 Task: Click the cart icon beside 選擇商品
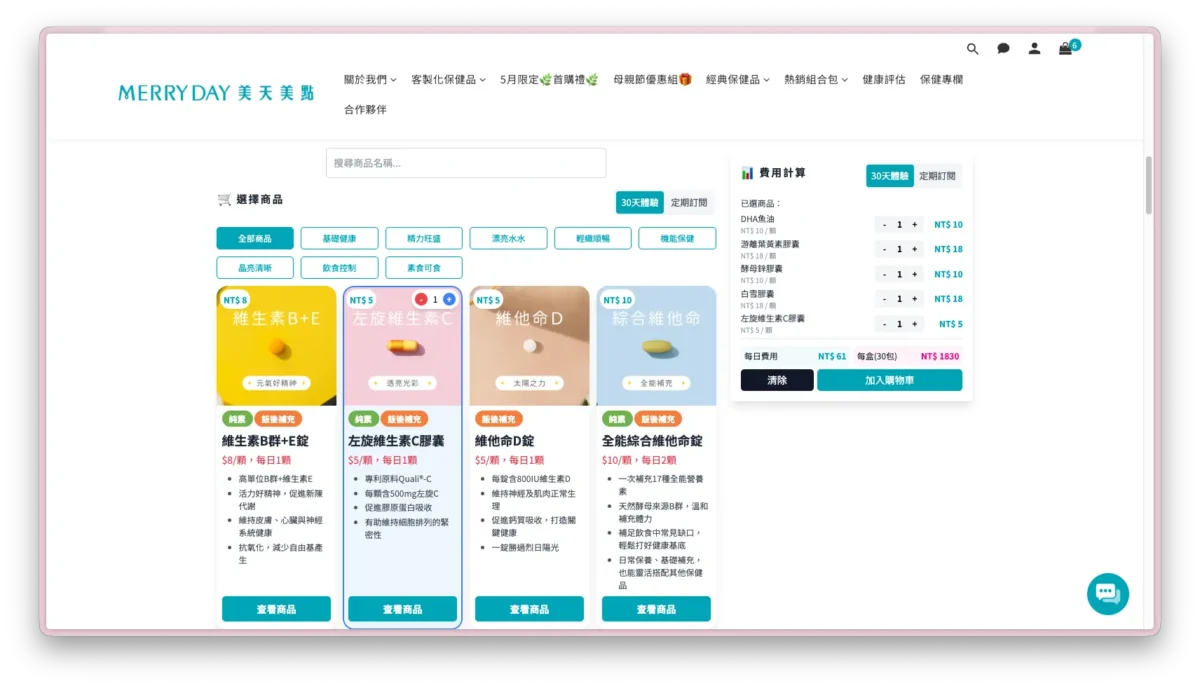click(x=224, y=199)
